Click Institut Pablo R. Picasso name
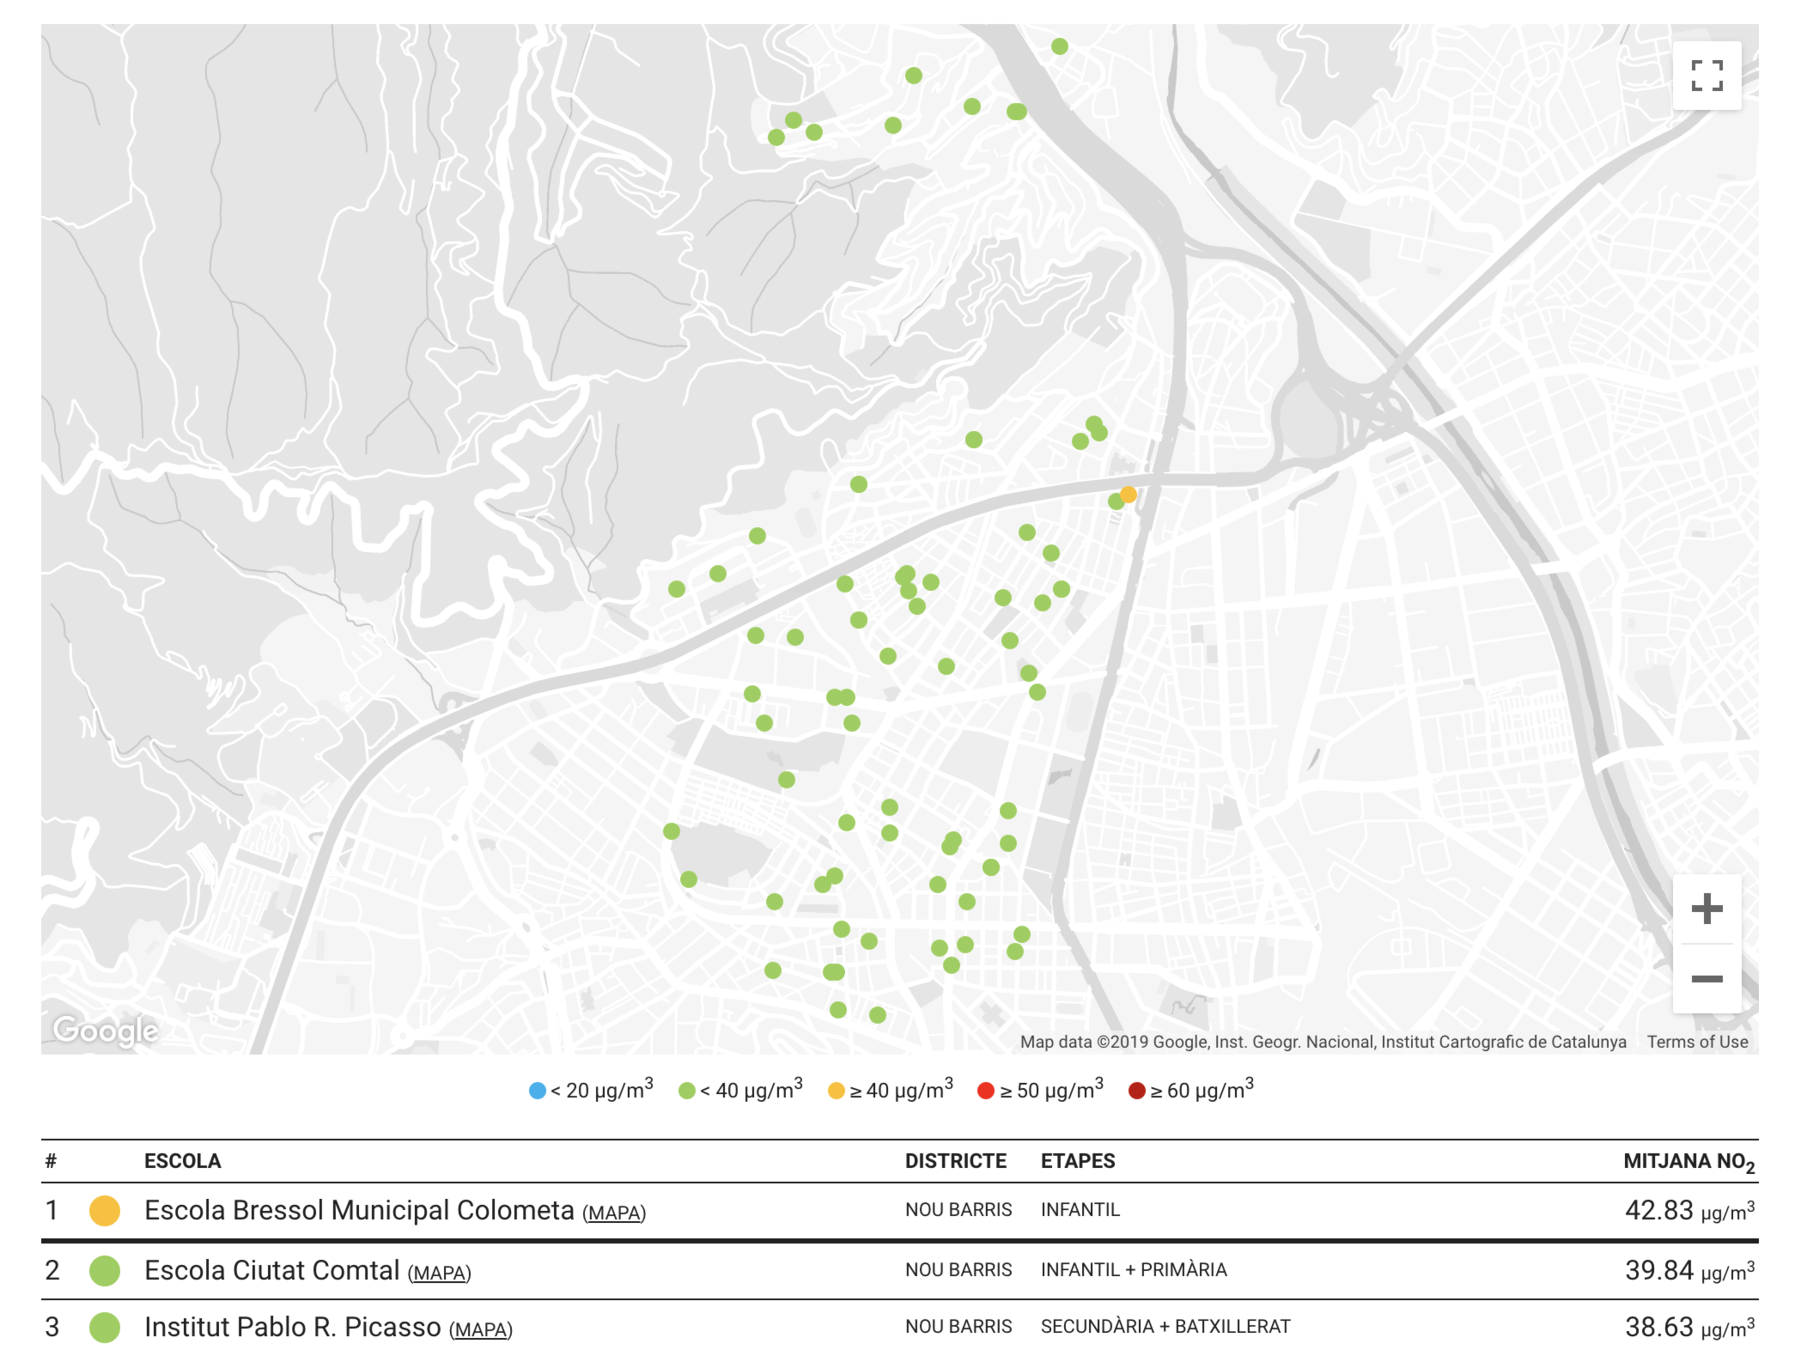Screen dimensions: 1795x1350 (293, 1327)
